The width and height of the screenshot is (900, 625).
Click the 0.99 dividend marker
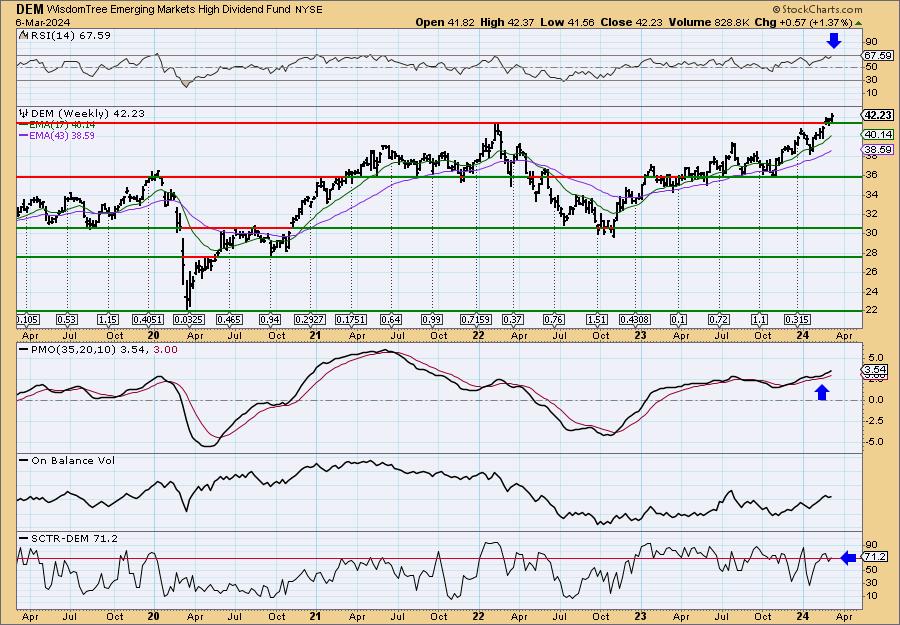tap(432, 320)
